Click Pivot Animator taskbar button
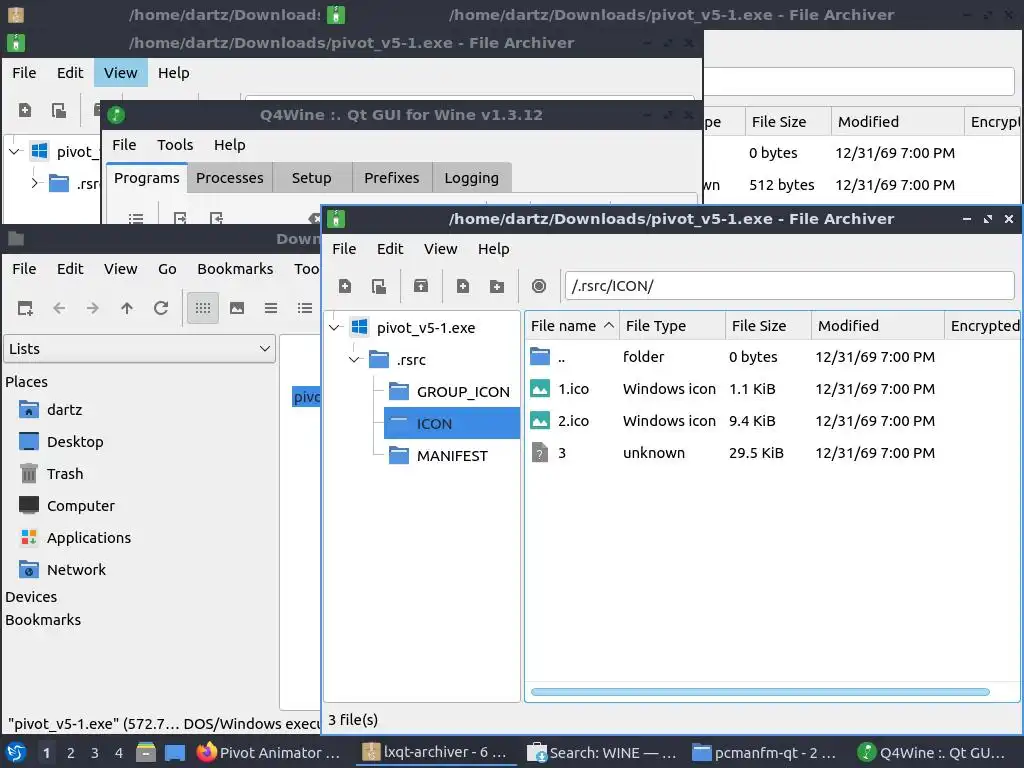The image size is (1024, 768). tap(270, 752)
